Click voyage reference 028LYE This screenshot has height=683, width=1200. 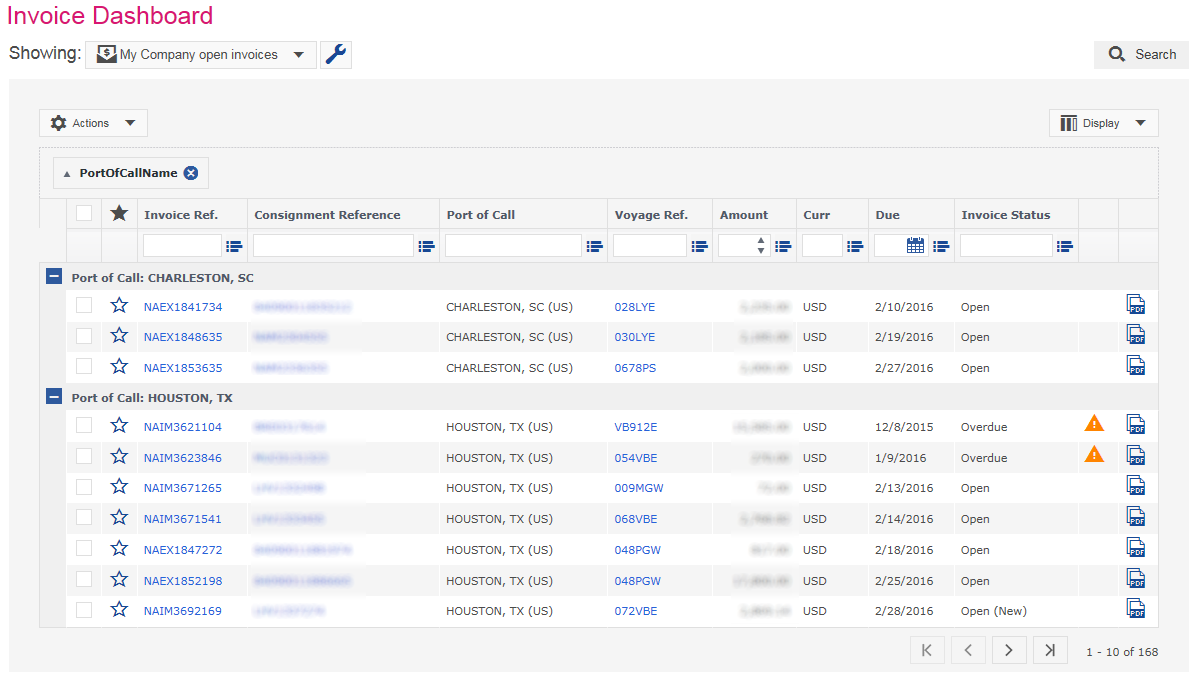[x=634, y=306]
